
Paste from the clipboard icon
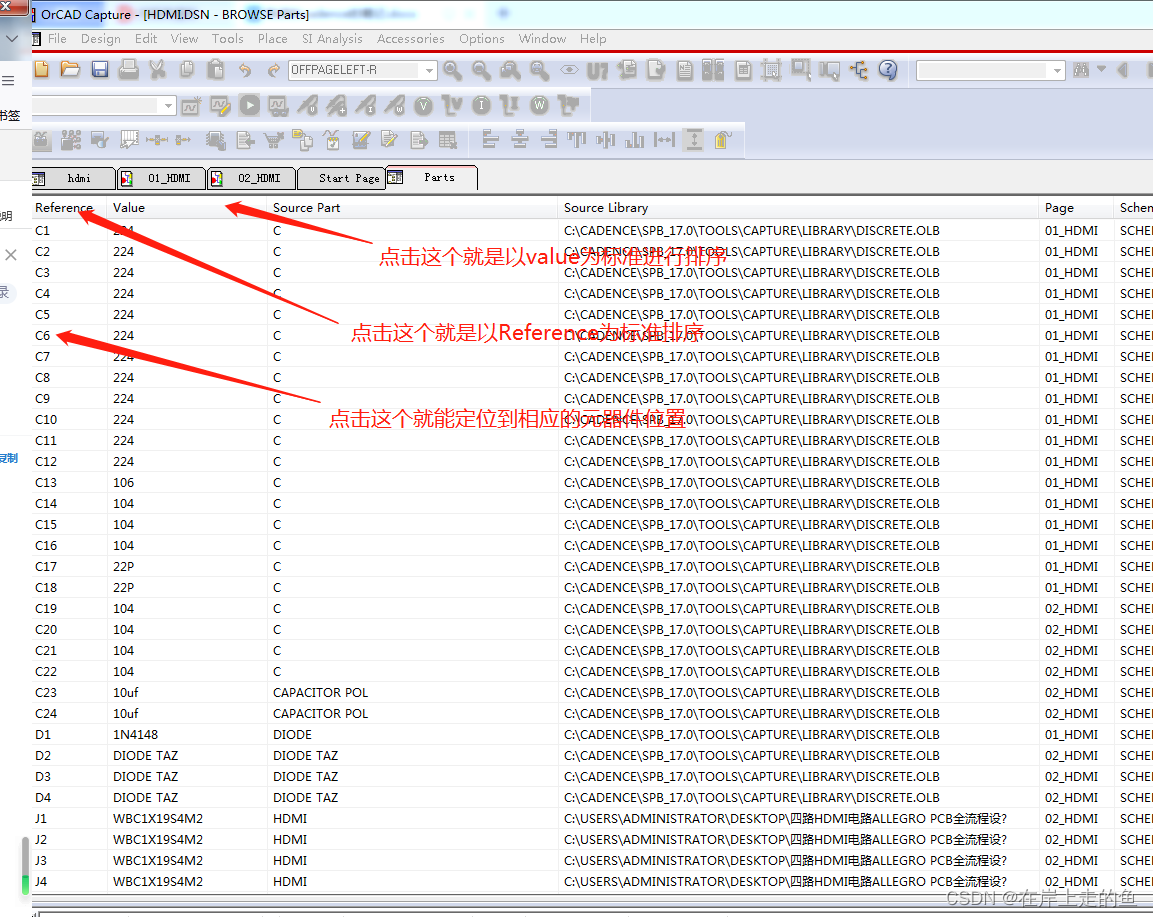coord(215,70)
